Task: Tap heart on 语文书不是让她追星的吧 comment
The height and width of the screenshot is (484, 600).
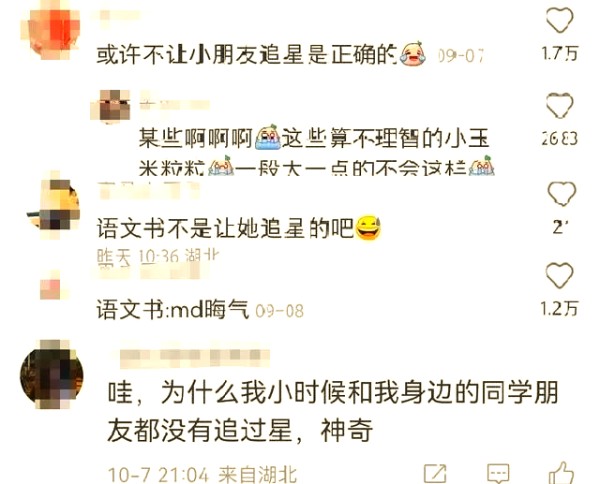Action: 561,193
